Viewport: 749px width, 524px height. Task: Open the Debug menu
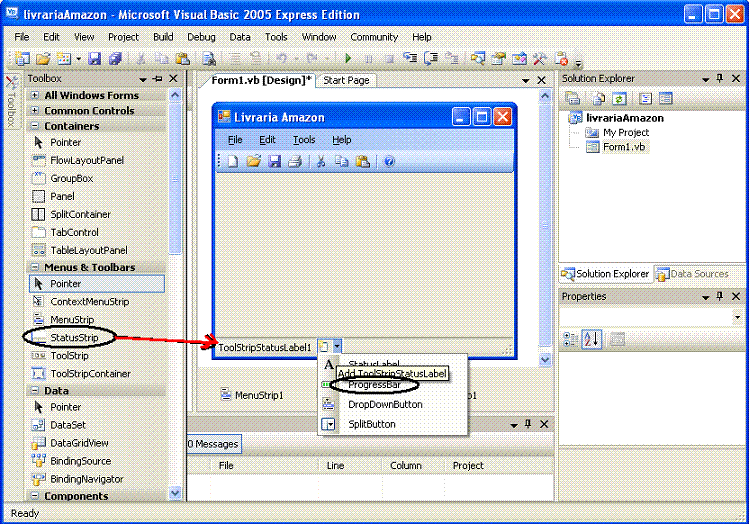coord(201,37)
